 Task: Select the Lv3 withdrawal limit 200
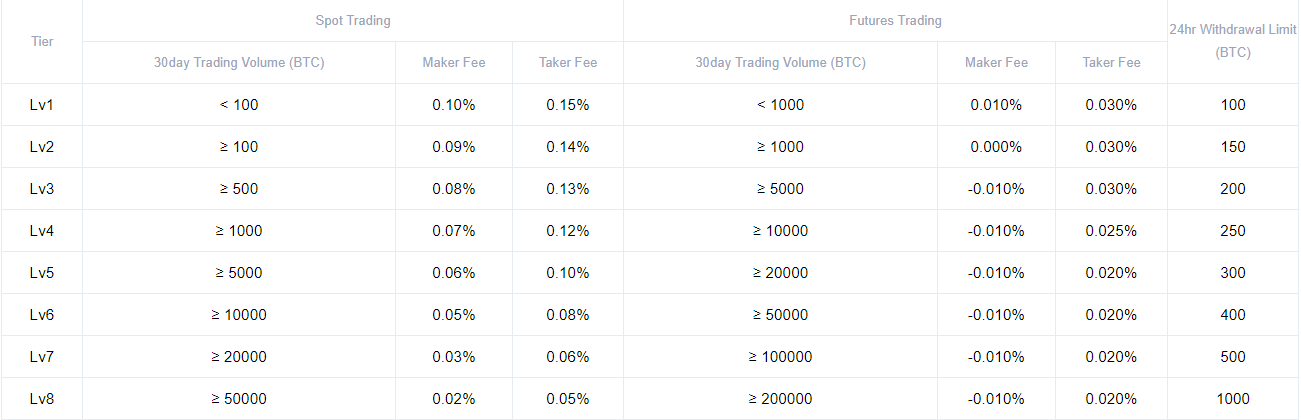click(1233, 189)
